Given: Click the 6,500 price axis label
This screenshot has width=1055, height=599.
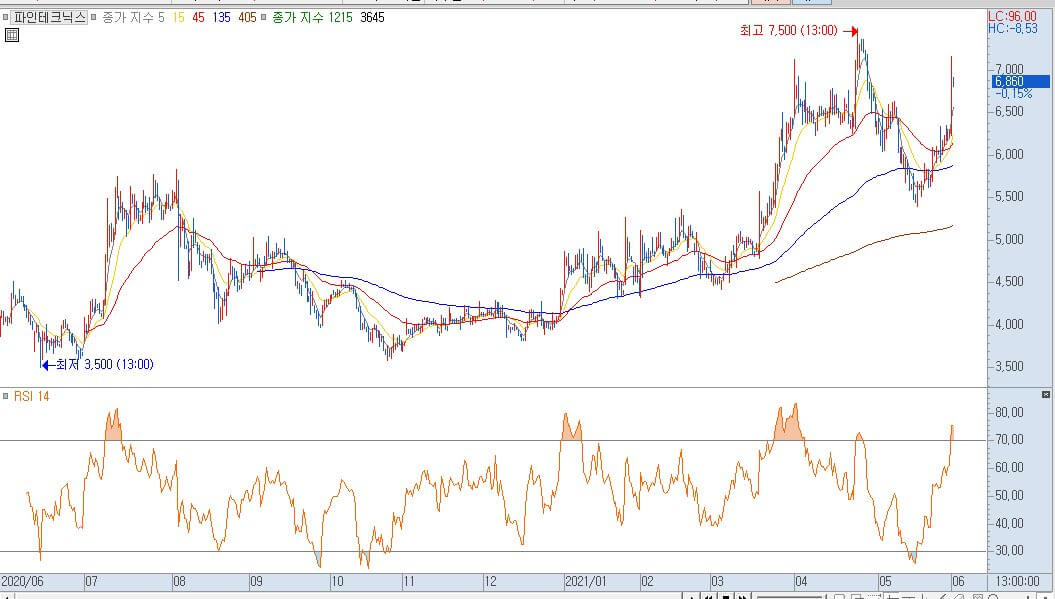Looking at the screenshot, I should [1009, 112].
